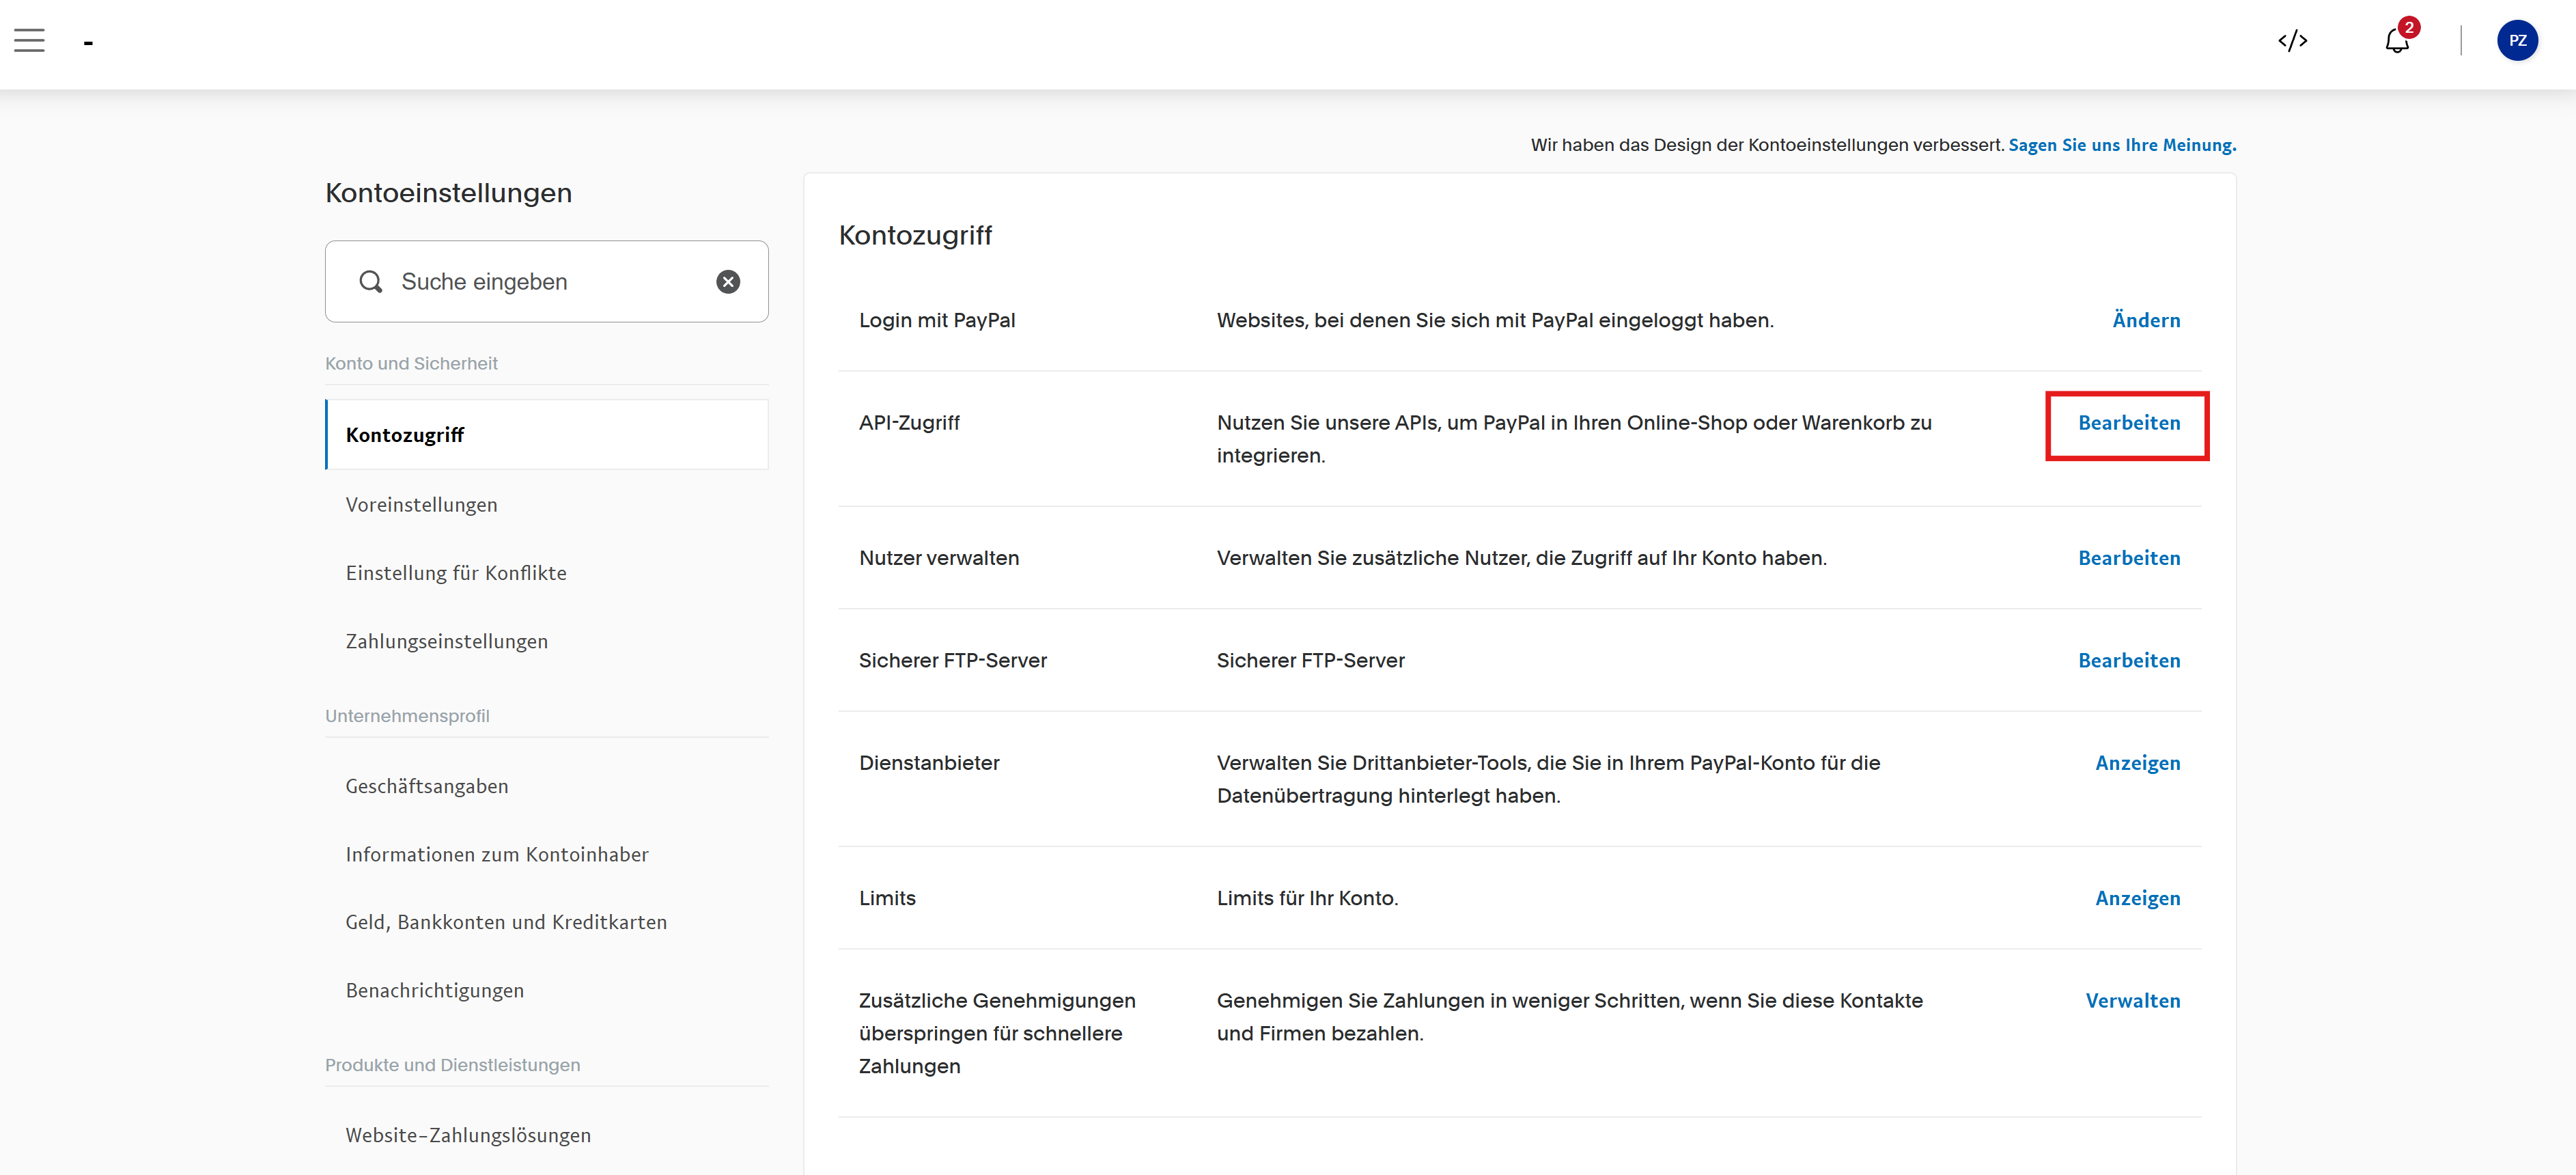The image size is (2576, 1175).
Task: Click Bearbeiten for API-Zugriff
Action: coord(2128,423)
